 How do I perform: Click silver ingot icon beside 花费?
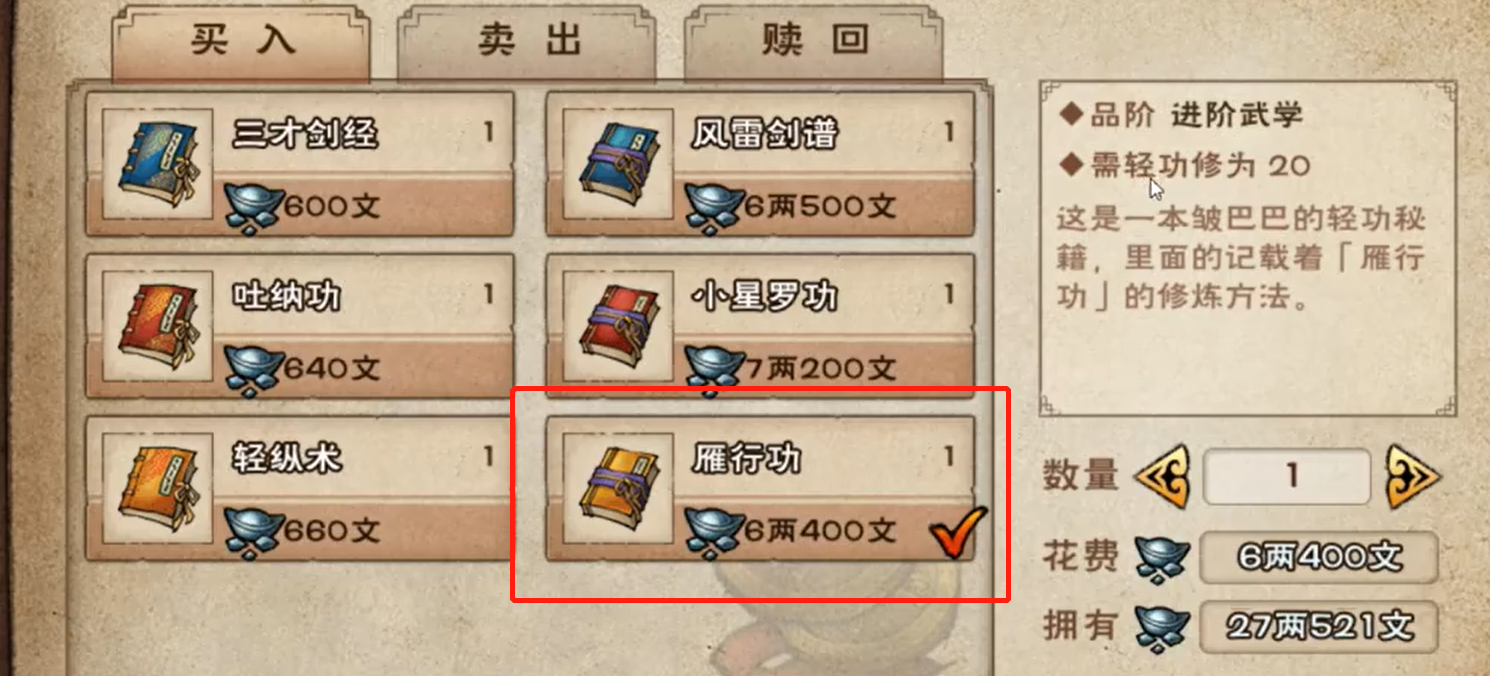pos(1161,557)
